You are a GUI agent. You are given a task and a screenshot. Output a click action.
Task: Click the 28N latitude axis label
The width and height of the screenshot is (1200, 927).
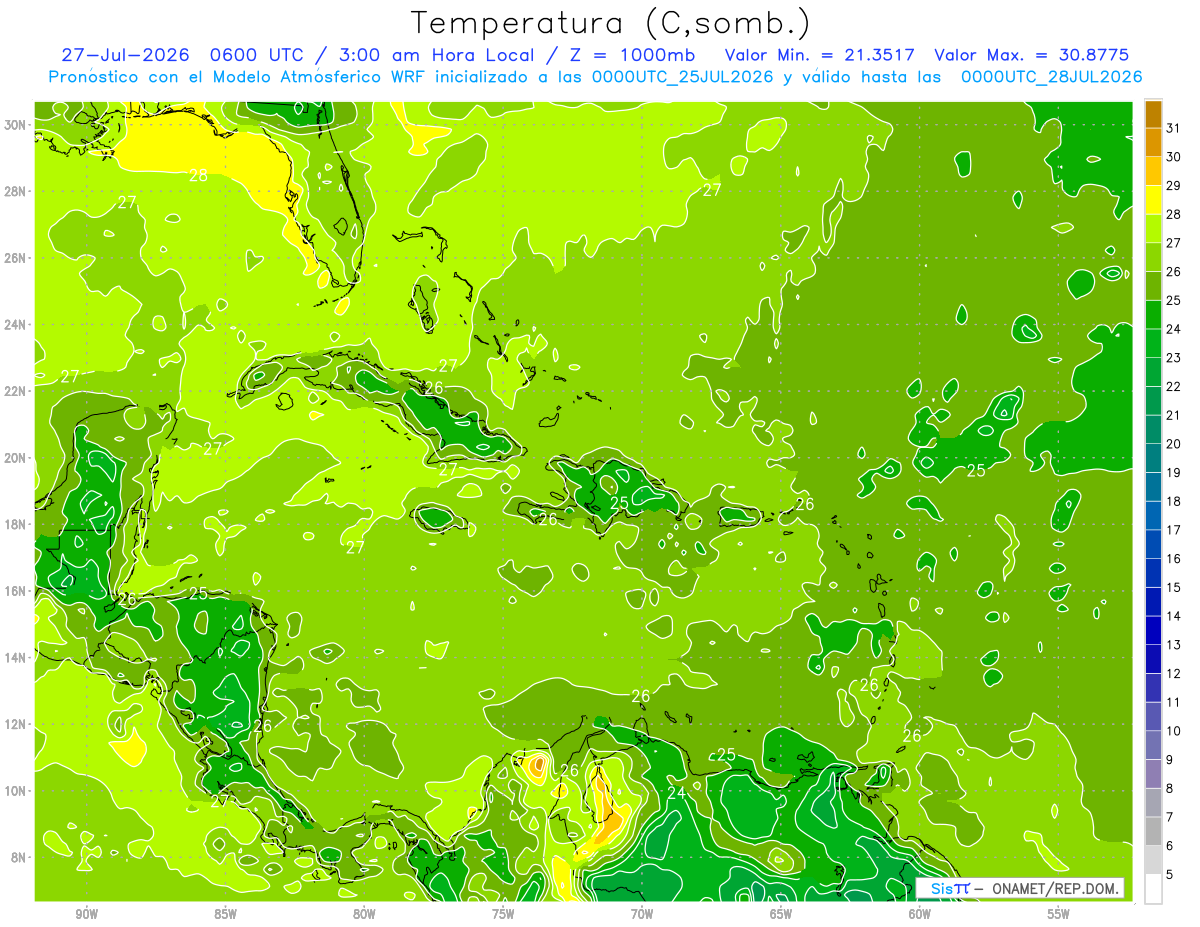[17, 191]
